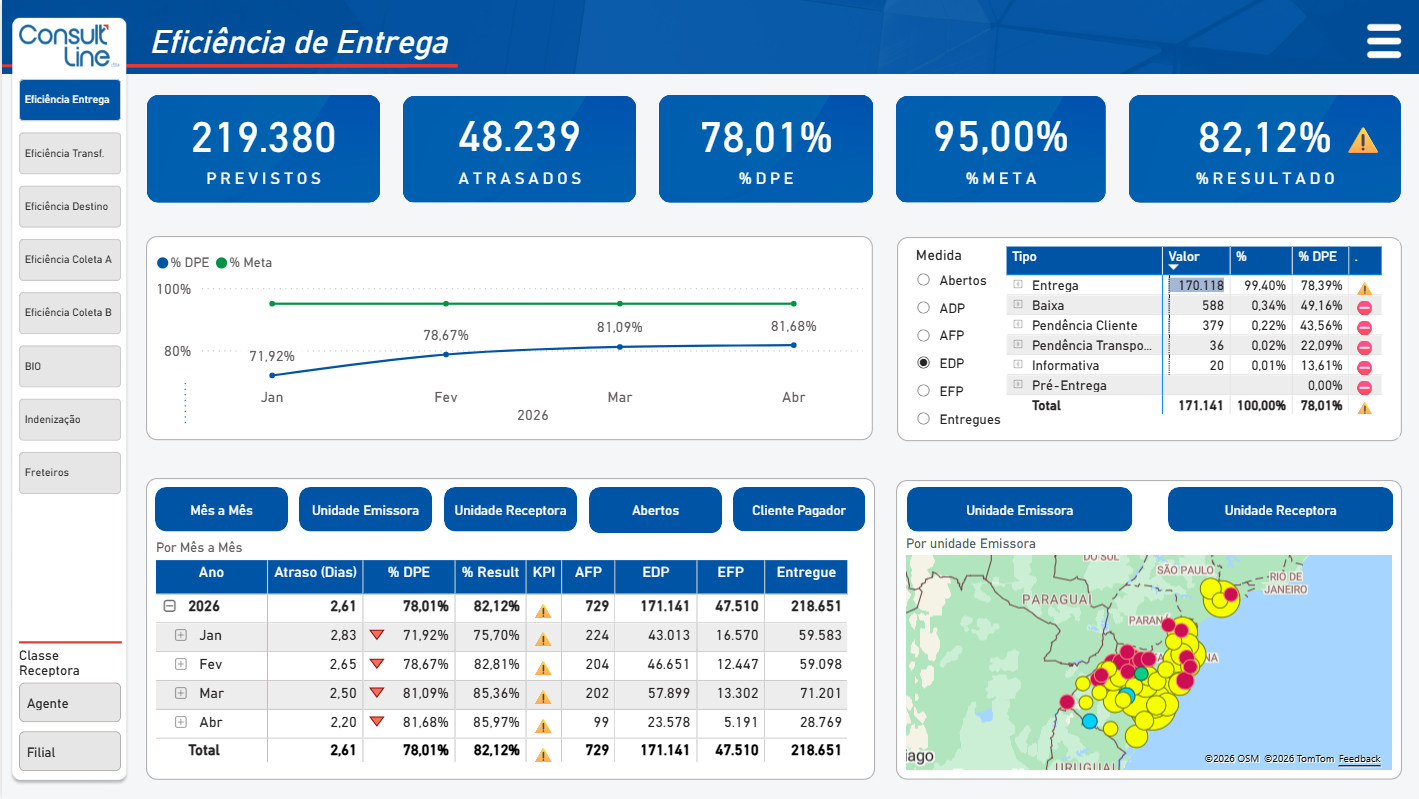Open the map Feedback link
The width and height of the screenshot is (1419, 799).
click(x=1359, y=759)
